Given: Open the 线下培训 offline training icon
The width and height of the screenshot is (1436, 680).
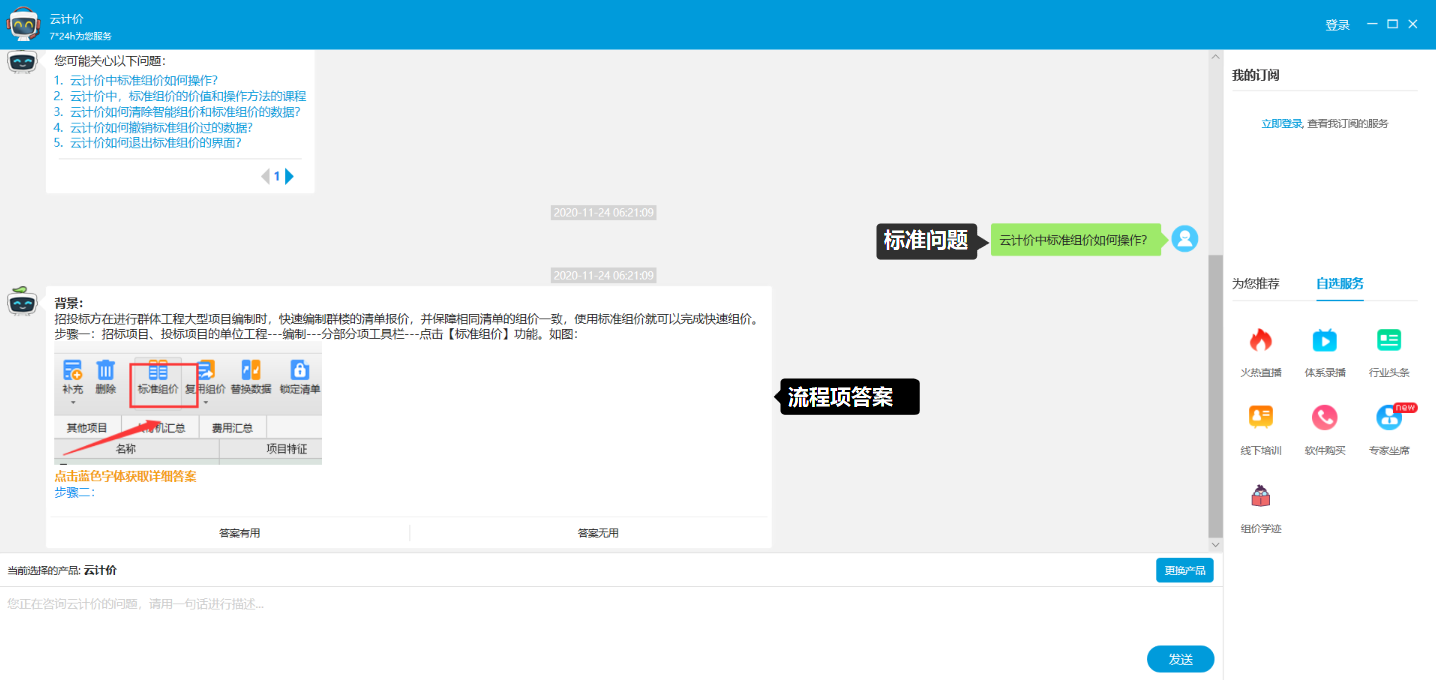Looking at the screenshot, I should click(1260, 418).
